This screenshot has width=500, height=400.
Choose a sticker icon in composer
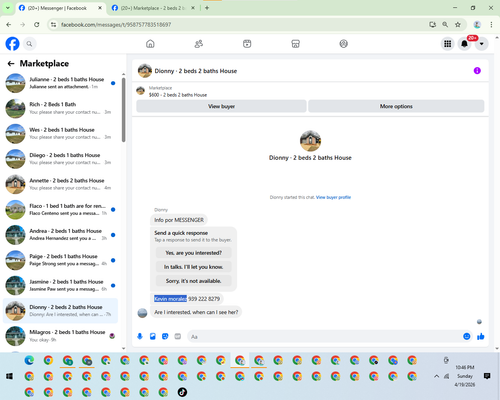(165, 336)
